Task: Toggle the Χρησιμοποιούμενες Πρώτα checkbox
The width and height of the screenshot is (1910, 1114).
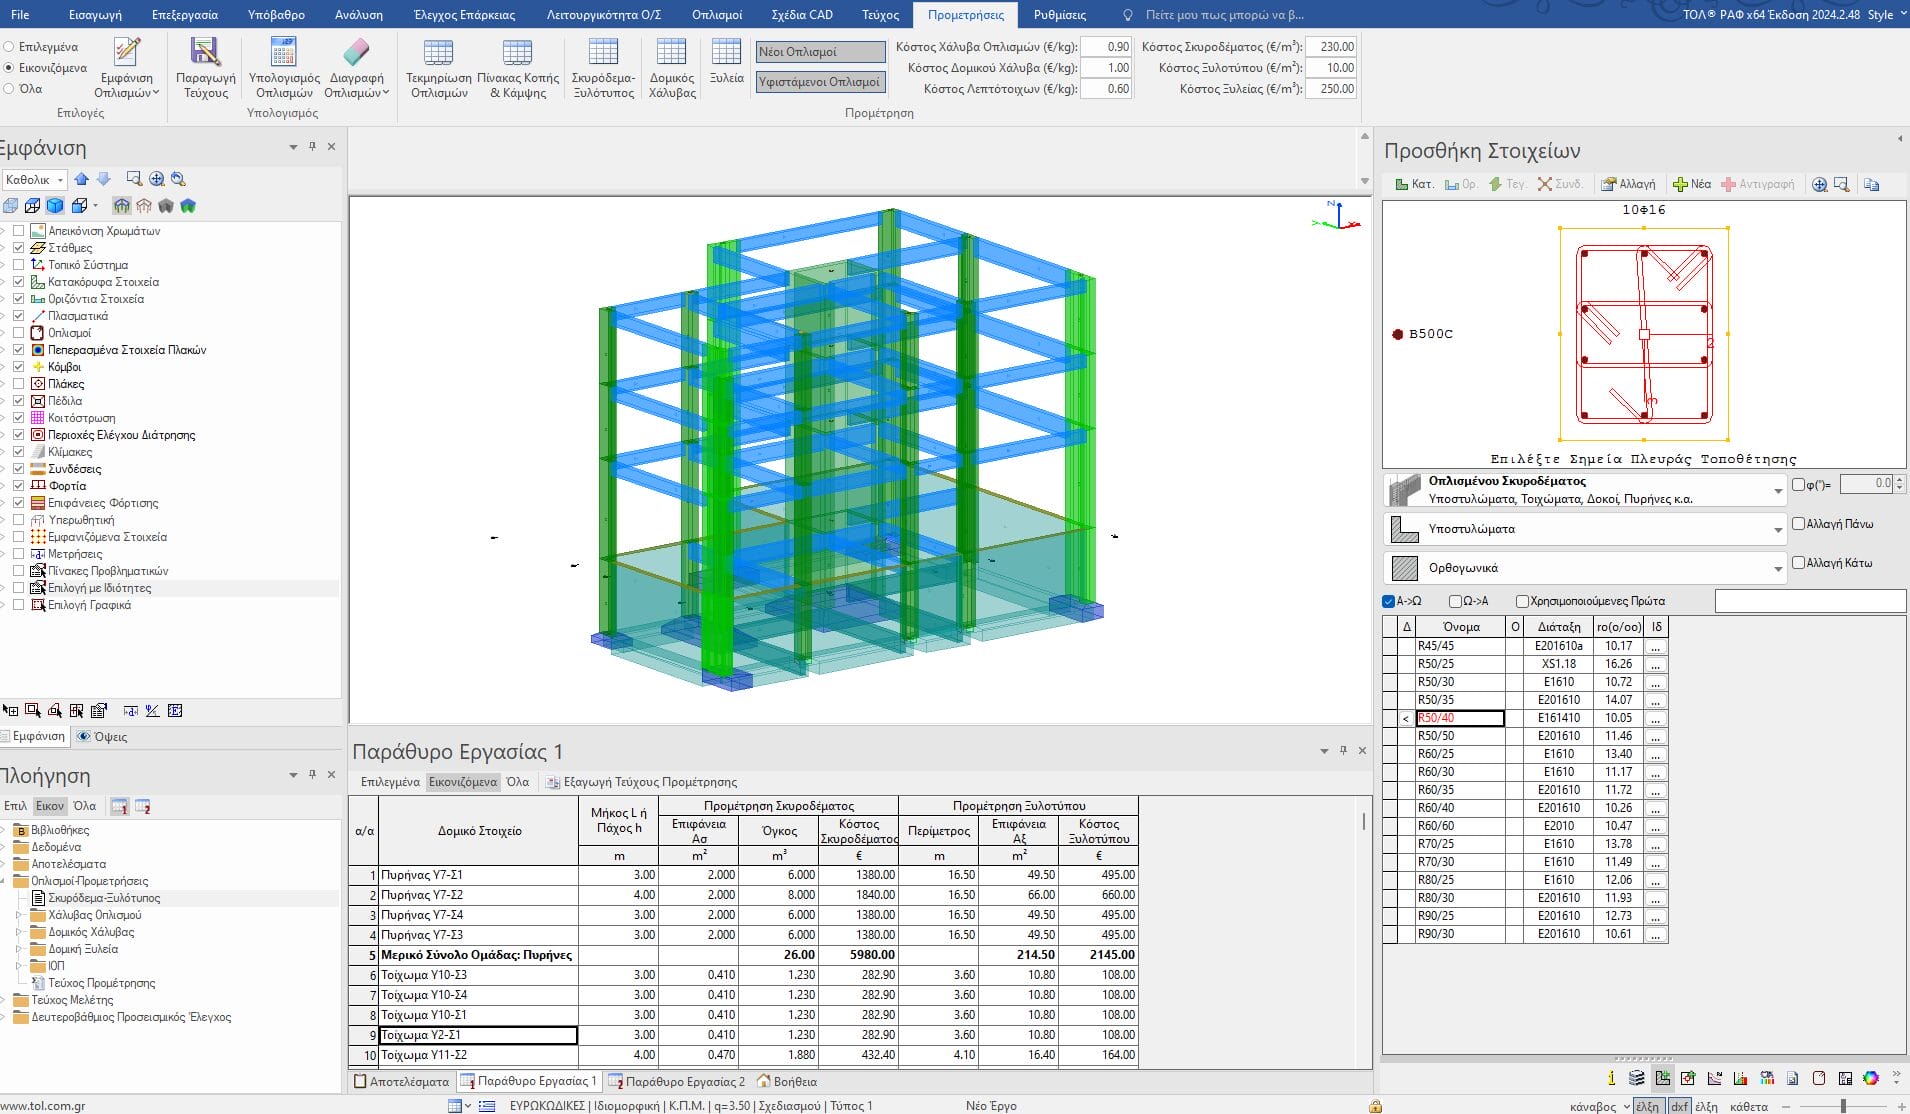Action: click(1522, 601)
